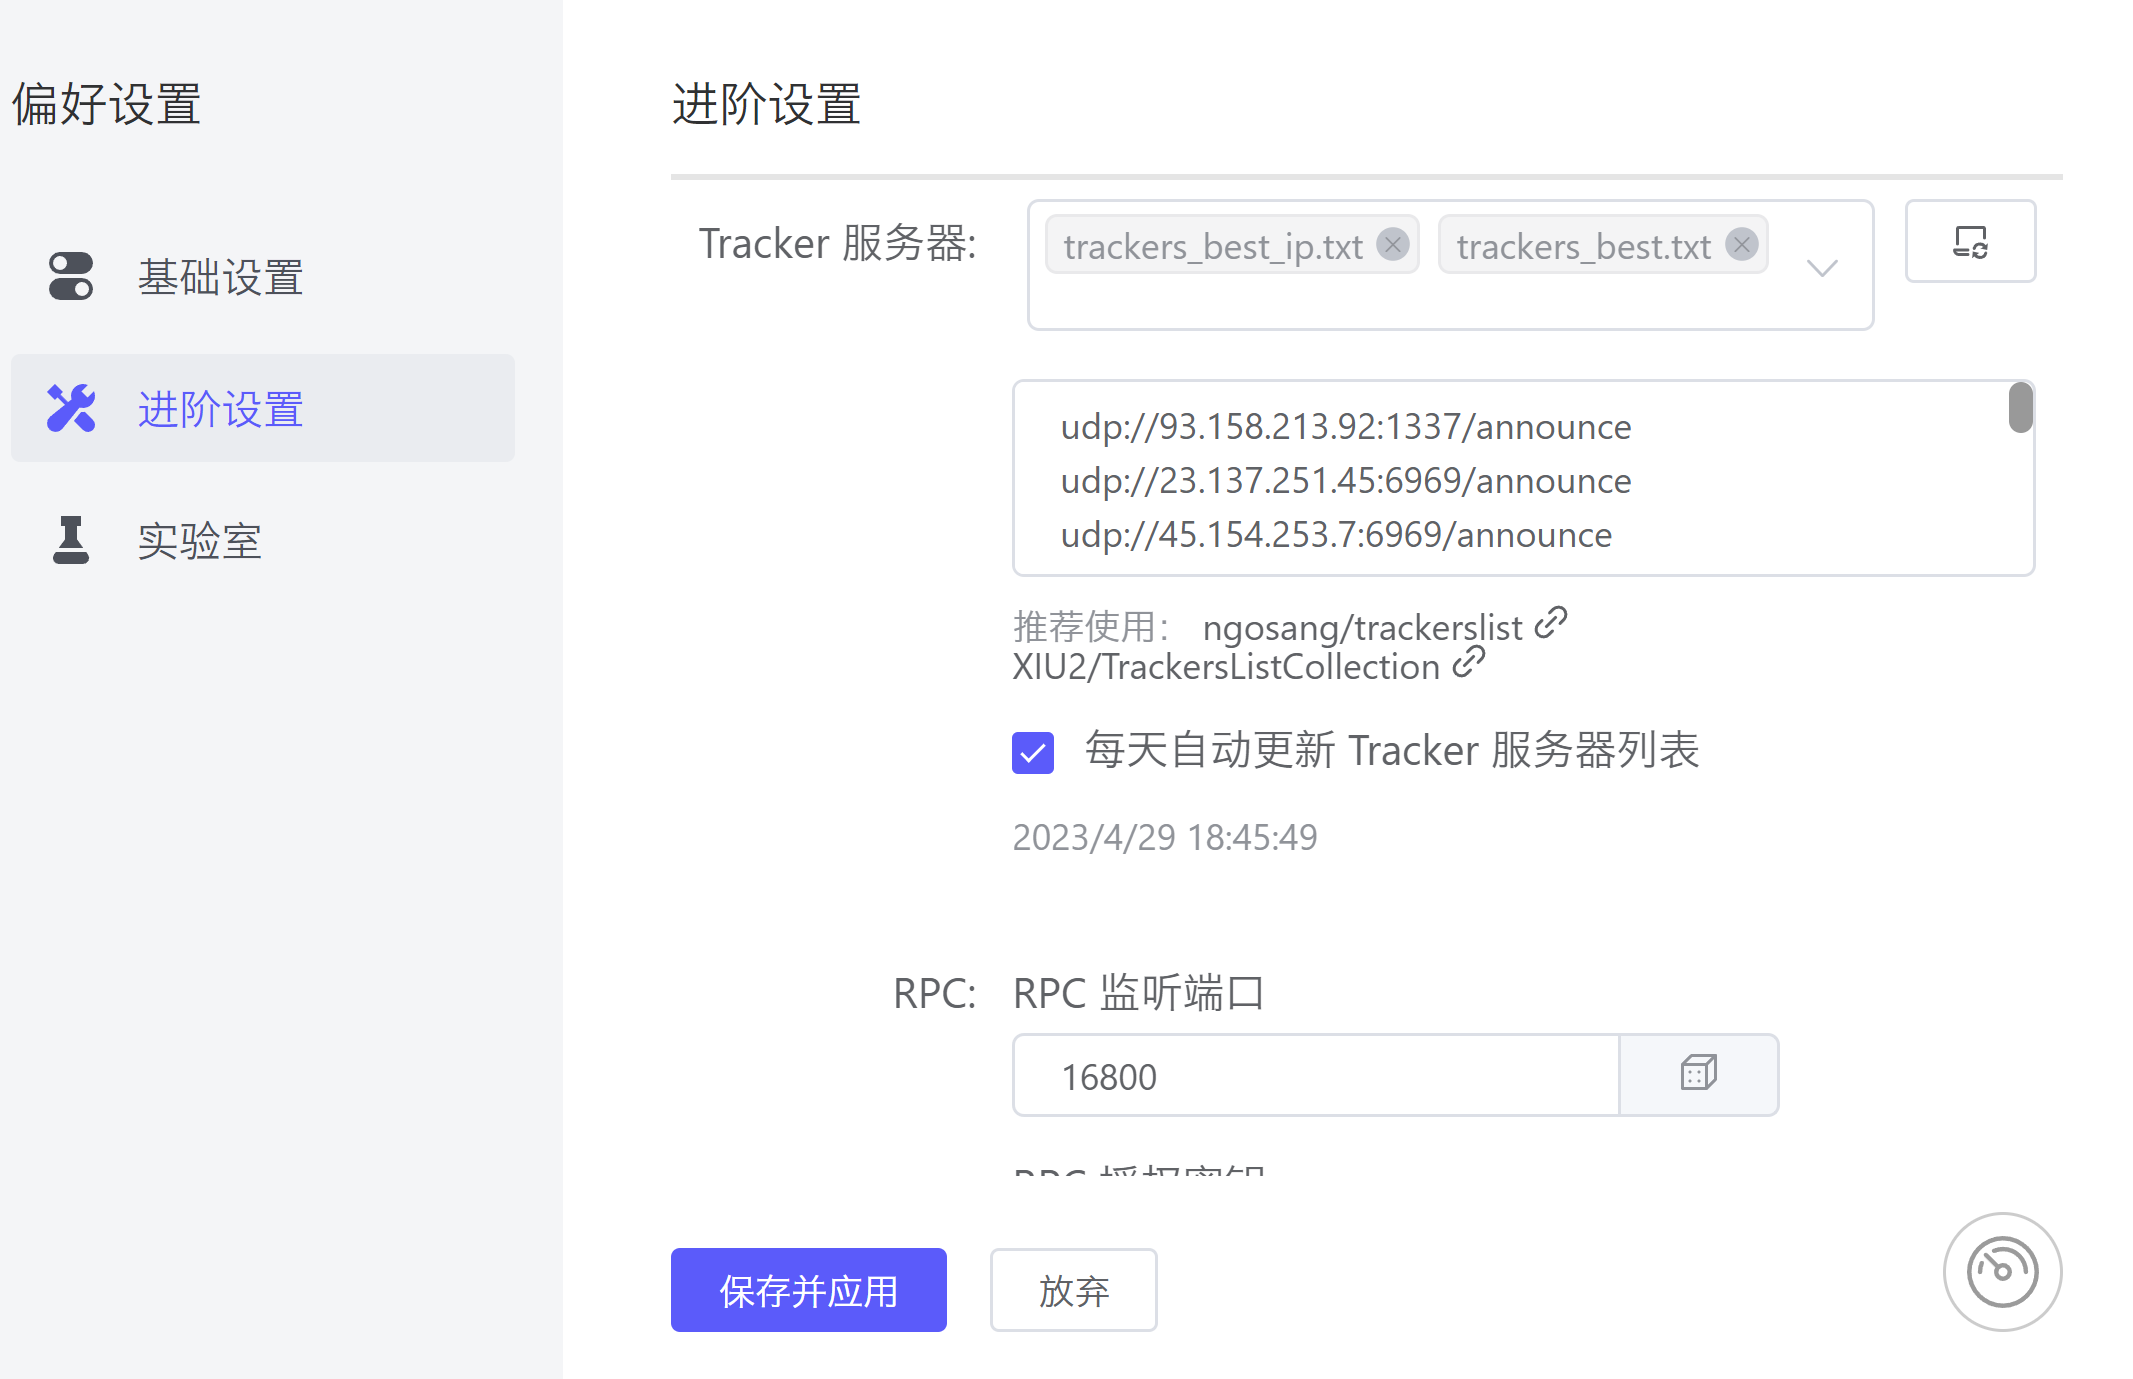Open the 基础设置 menu item
Viewport: 2133px width, 1379px height.
(220, 277)
